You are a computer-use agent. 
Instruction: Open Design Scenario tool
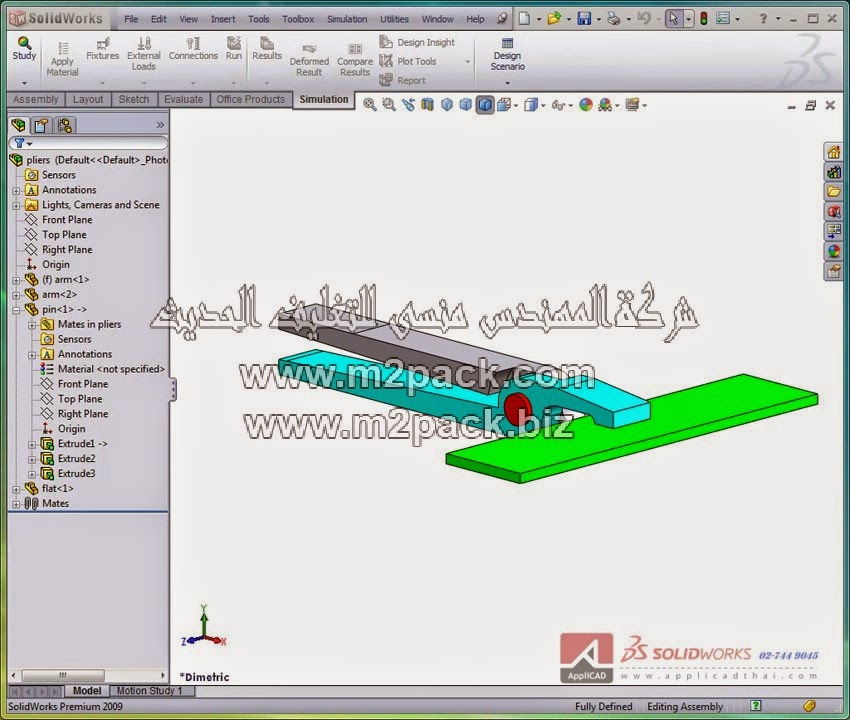tap(507, 54)
